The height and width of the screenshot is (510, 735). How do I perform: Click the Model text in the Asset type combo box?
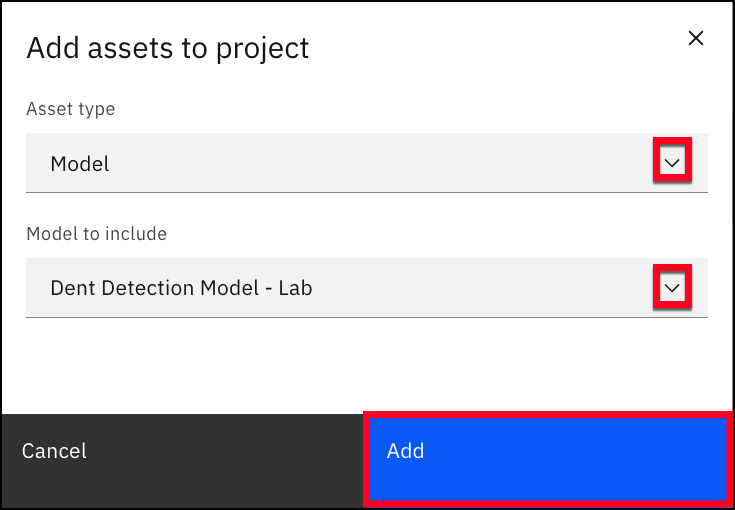pos(80,164)
